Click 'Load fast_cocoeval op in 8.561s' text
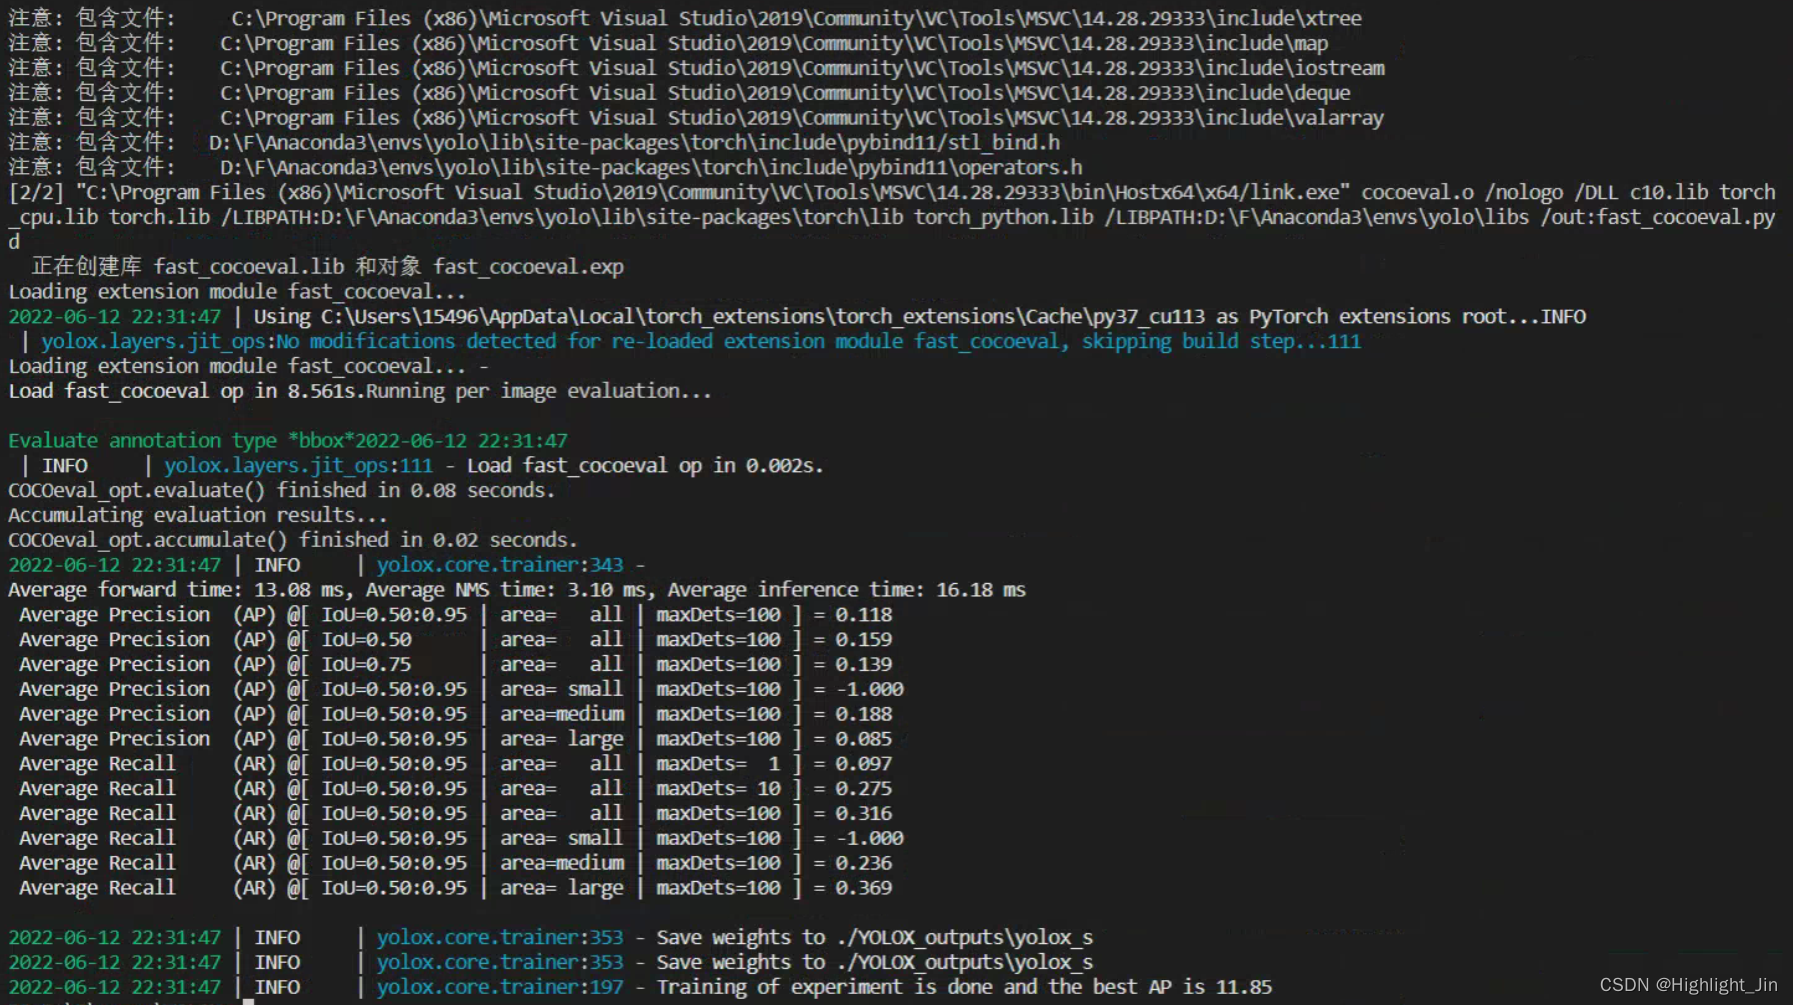 click(x=186, y=391)
